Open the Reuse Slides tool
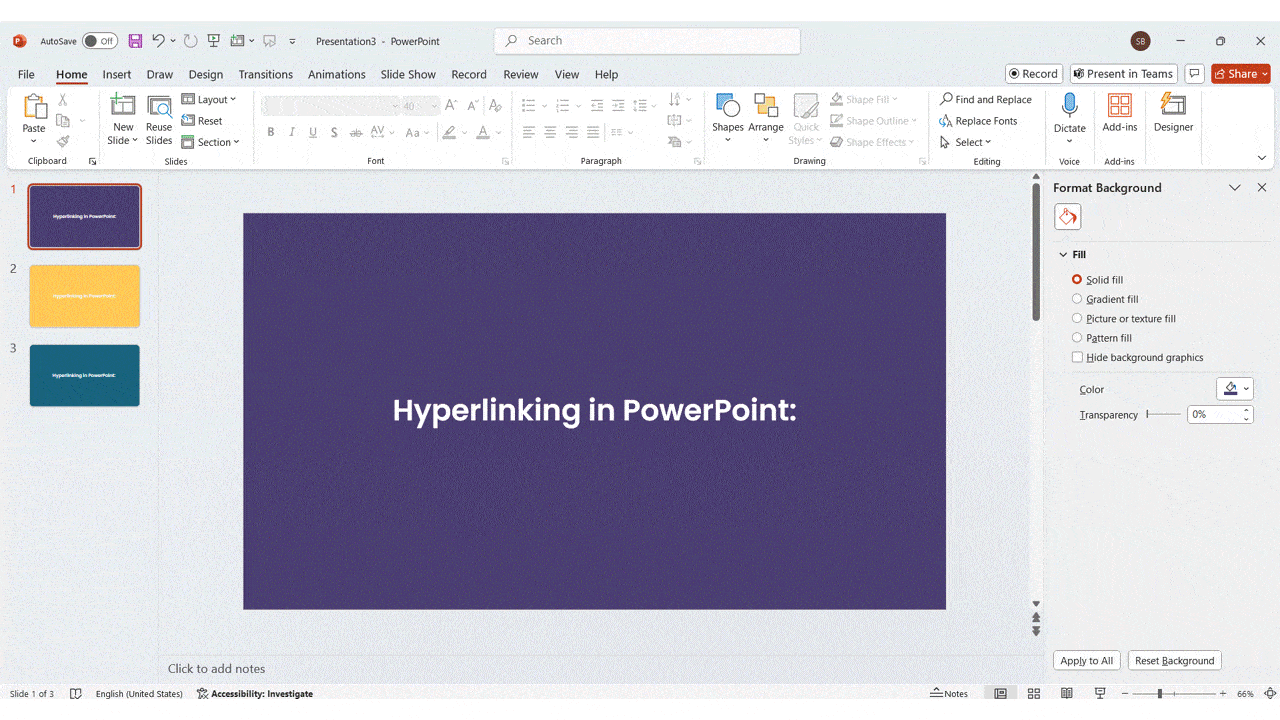Viewport: 1280px width, 720px height. tap(159, 120)
